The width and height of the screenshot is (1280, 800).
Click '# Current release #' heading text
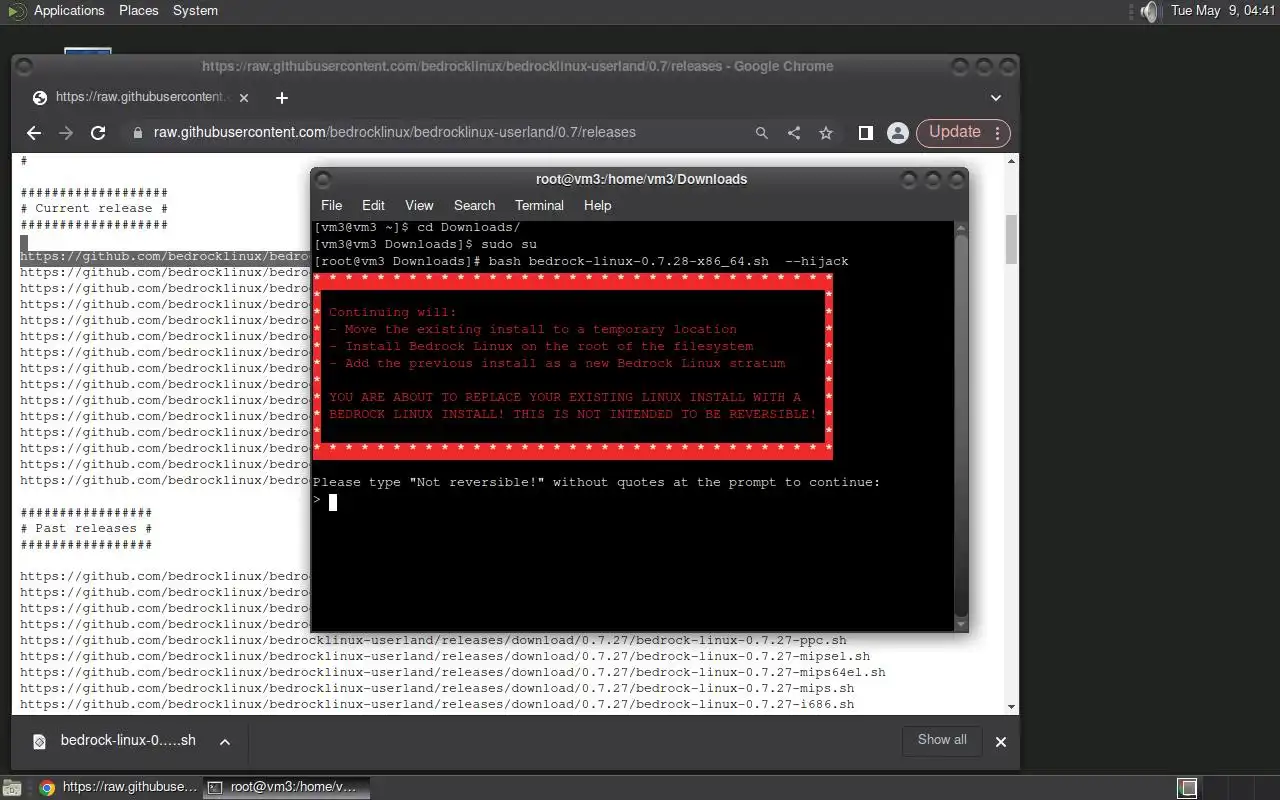94,208
